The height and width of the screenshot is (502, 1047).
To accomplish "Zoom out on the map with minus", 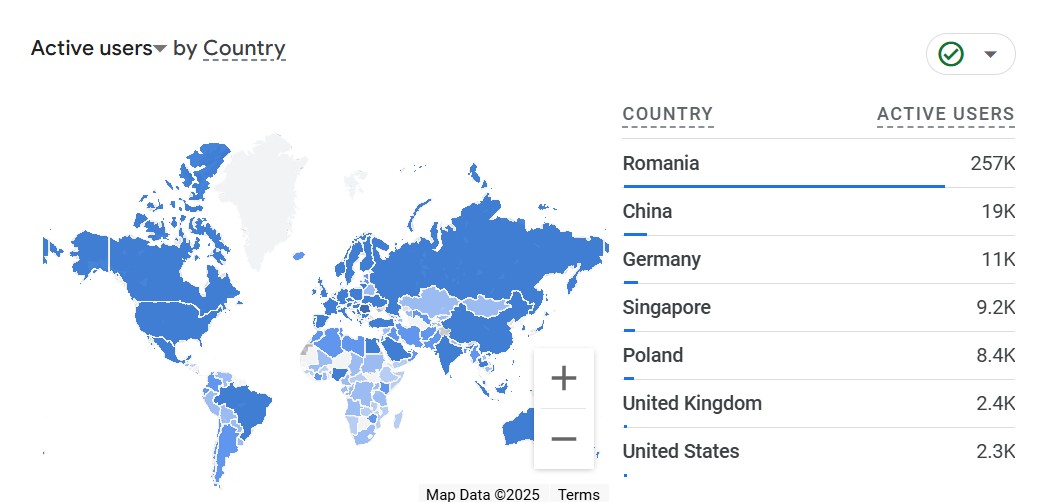I will pos(564,439).
